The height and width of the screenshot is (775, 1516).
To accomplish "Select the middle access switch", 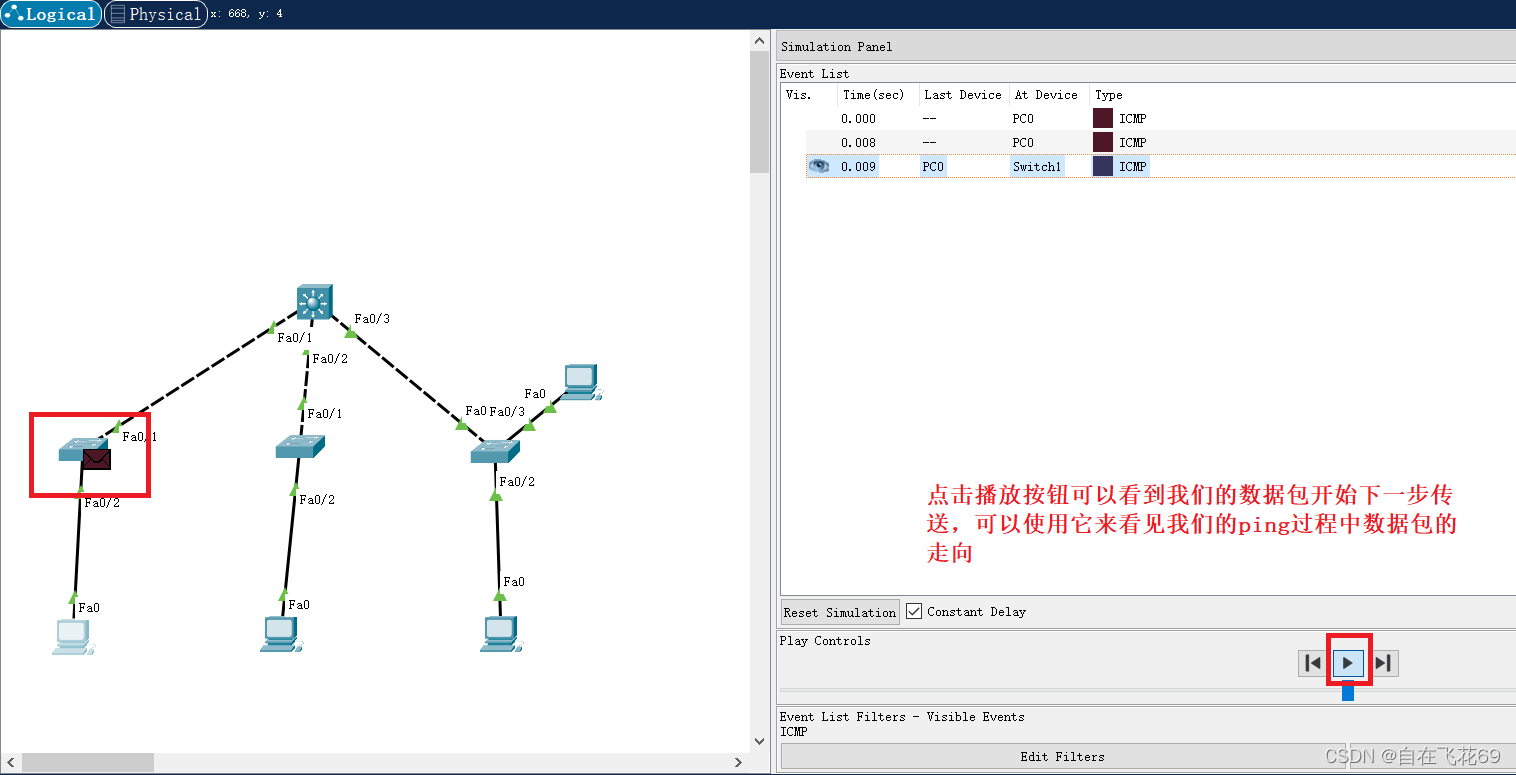I will [x=300, y=447].
